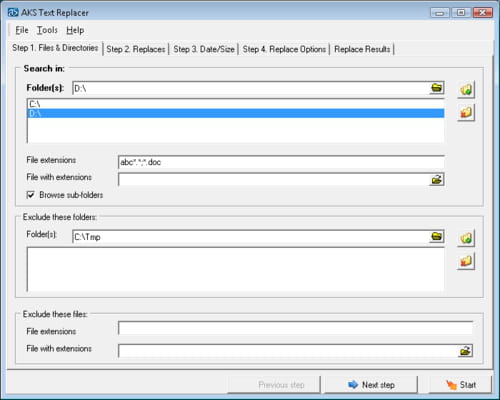Open the File menu
The image size is (500, 400).
click(22, 30)
